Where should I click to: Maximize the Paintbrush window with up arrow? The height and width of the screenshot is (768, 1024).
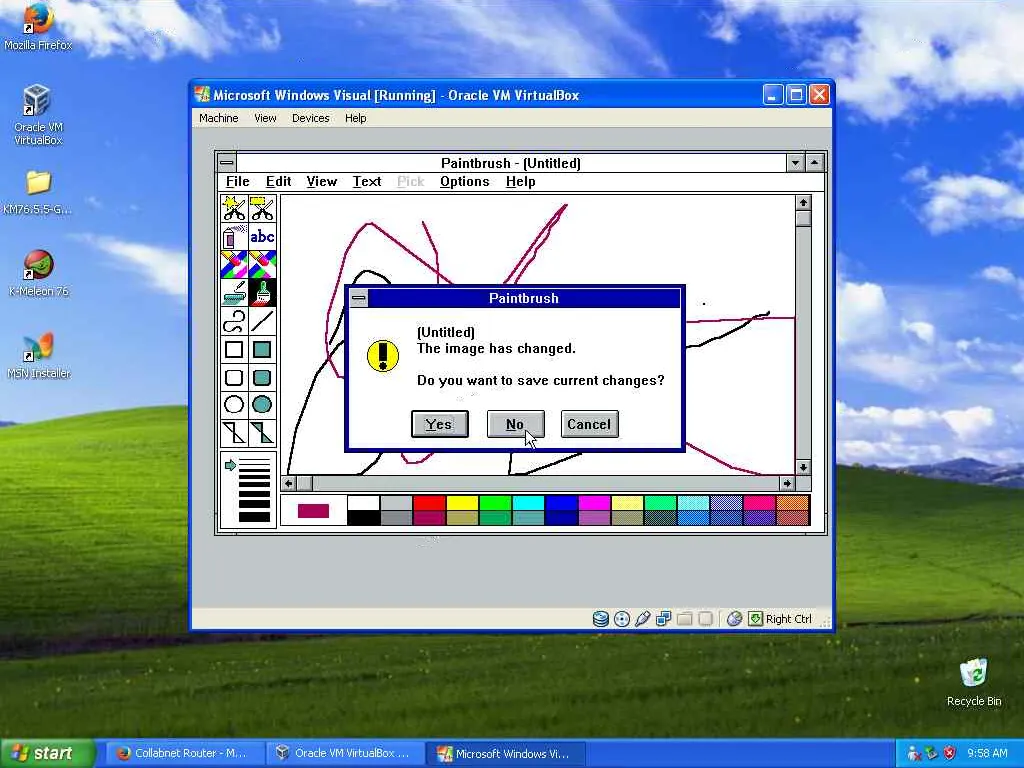coord(814,163)
